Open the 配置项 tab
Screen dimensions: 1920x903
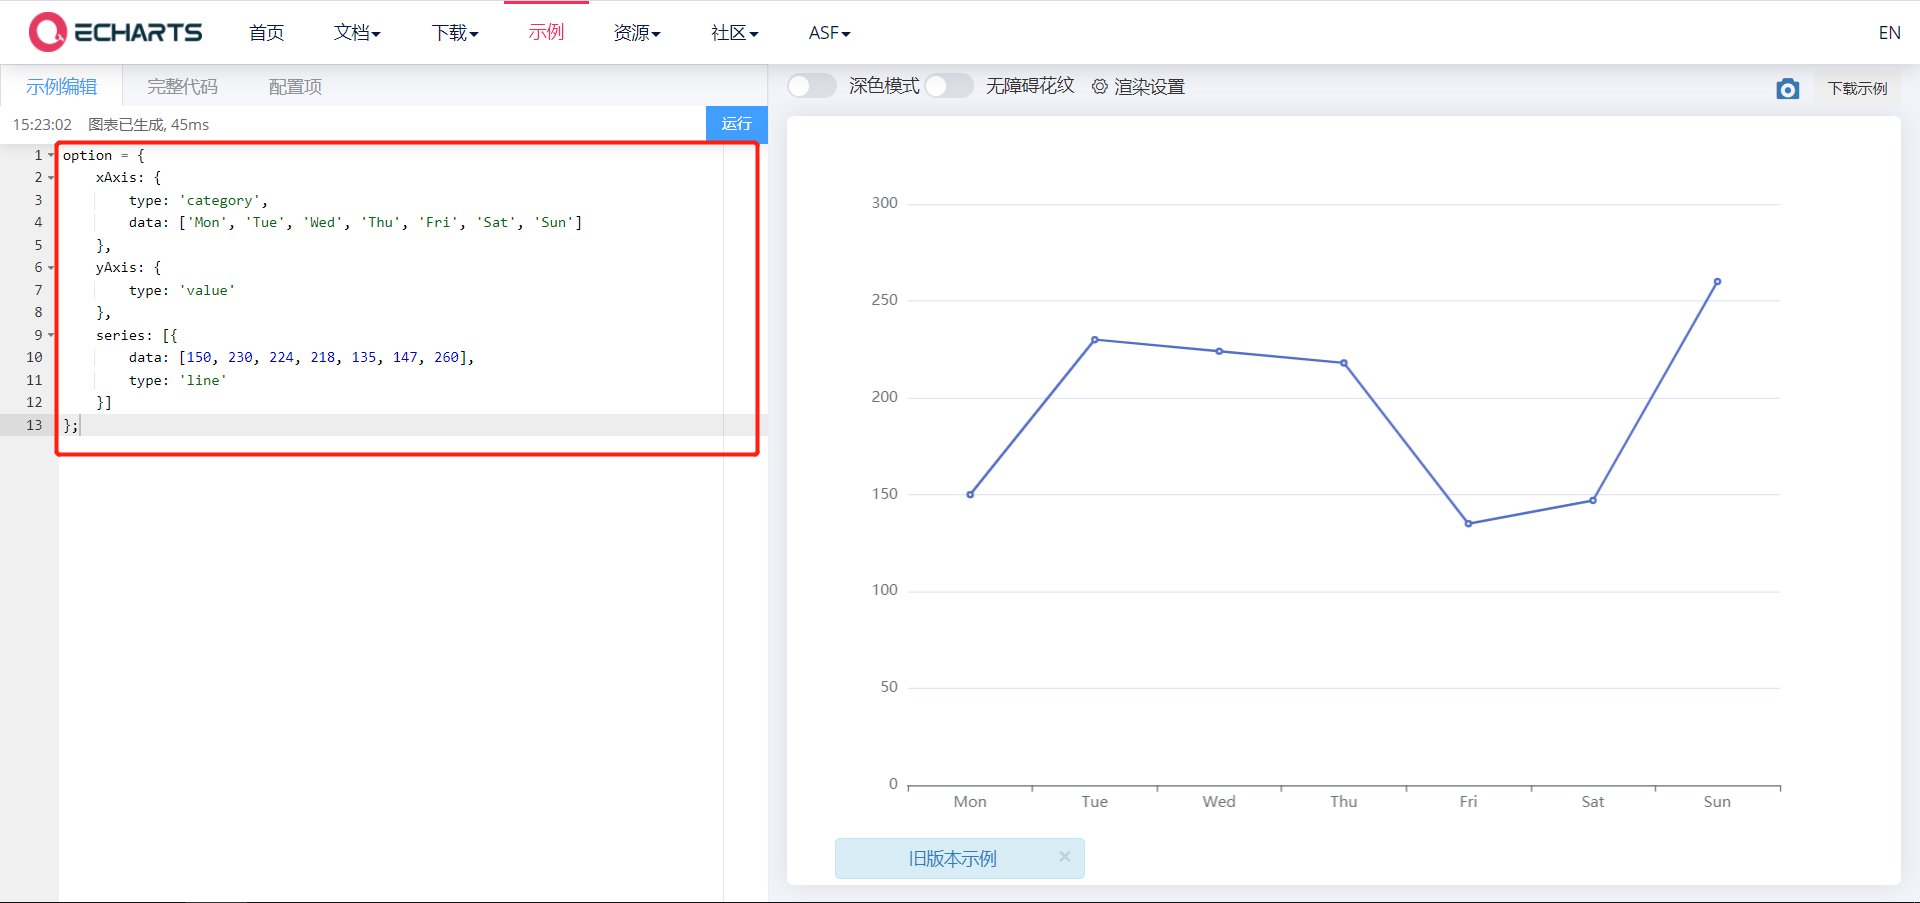[294, 86]
